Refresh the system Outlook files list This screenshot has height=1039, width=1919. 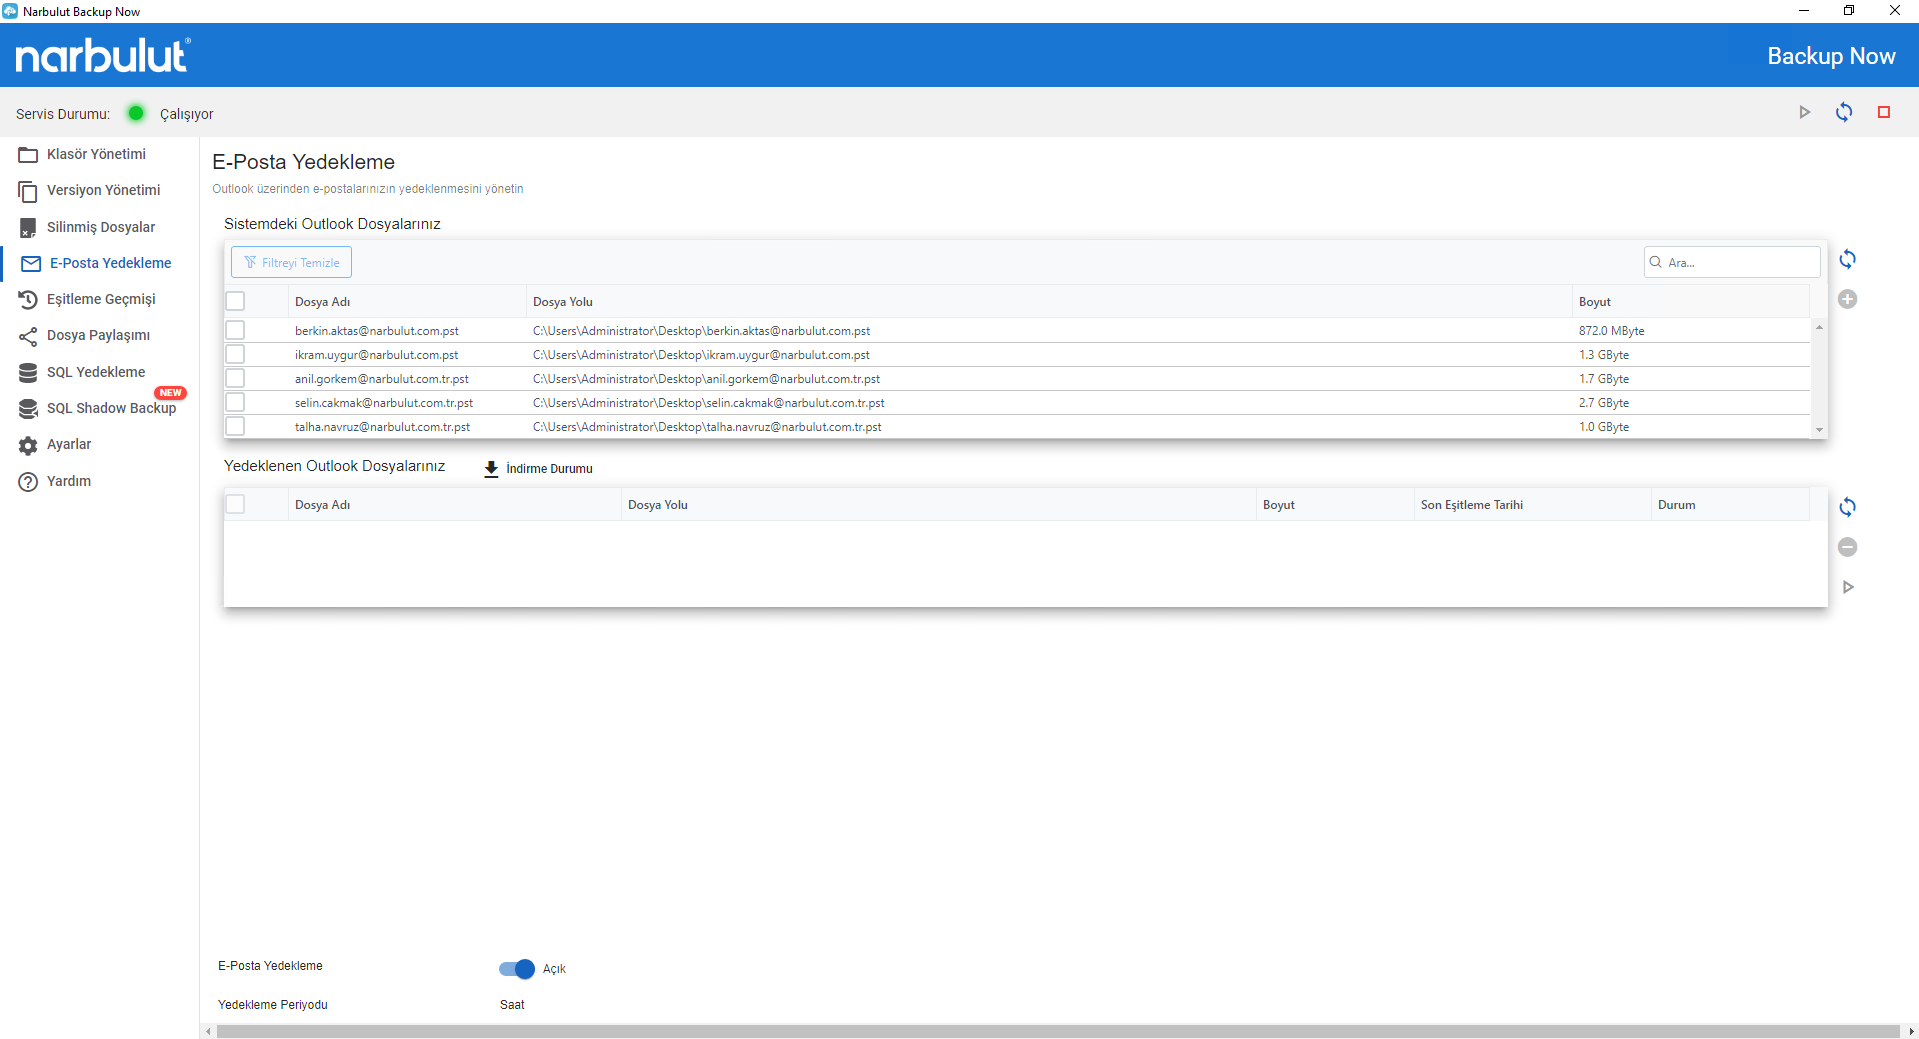click(1847, 259)
